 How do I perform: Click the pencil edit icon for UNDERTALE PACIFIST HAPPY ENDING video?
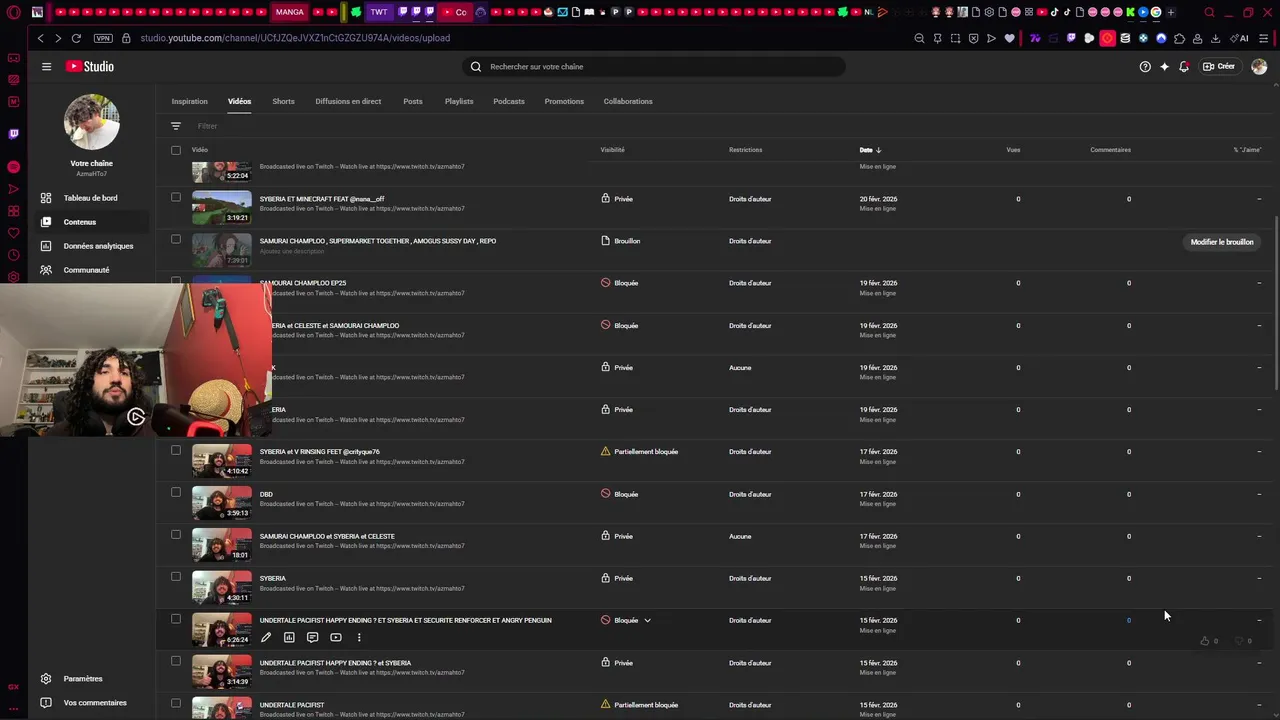pyautogui.click(x=266, y=637)
